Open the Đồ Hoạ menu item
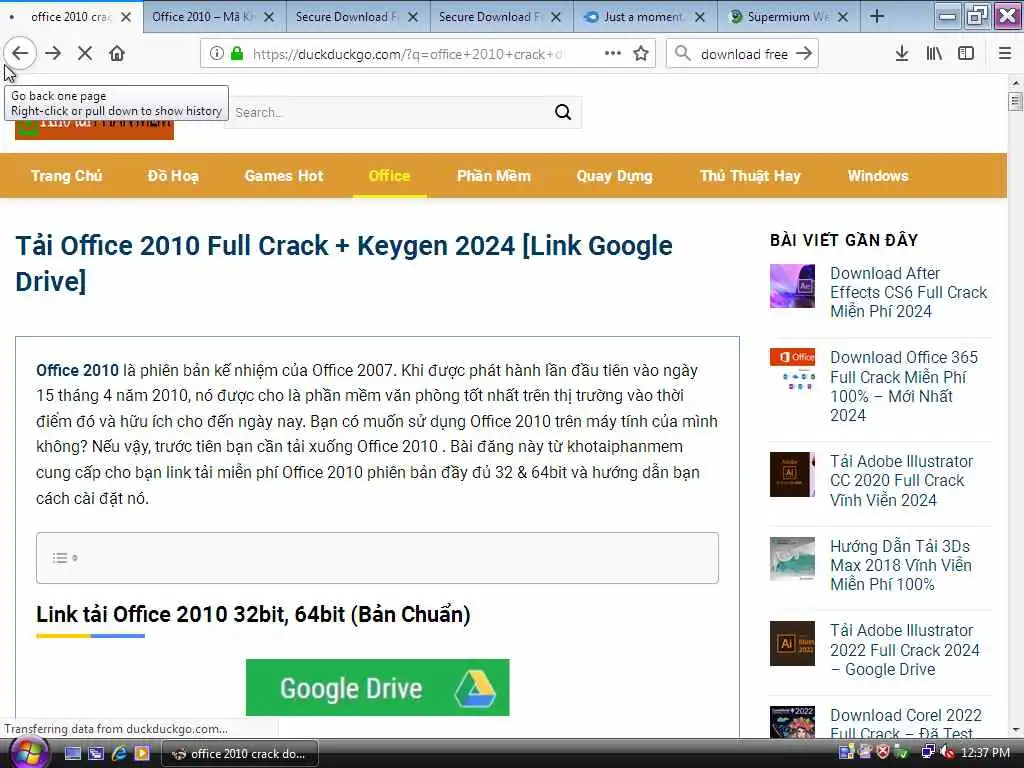The image size is (1024, 768). pos(173,176)
